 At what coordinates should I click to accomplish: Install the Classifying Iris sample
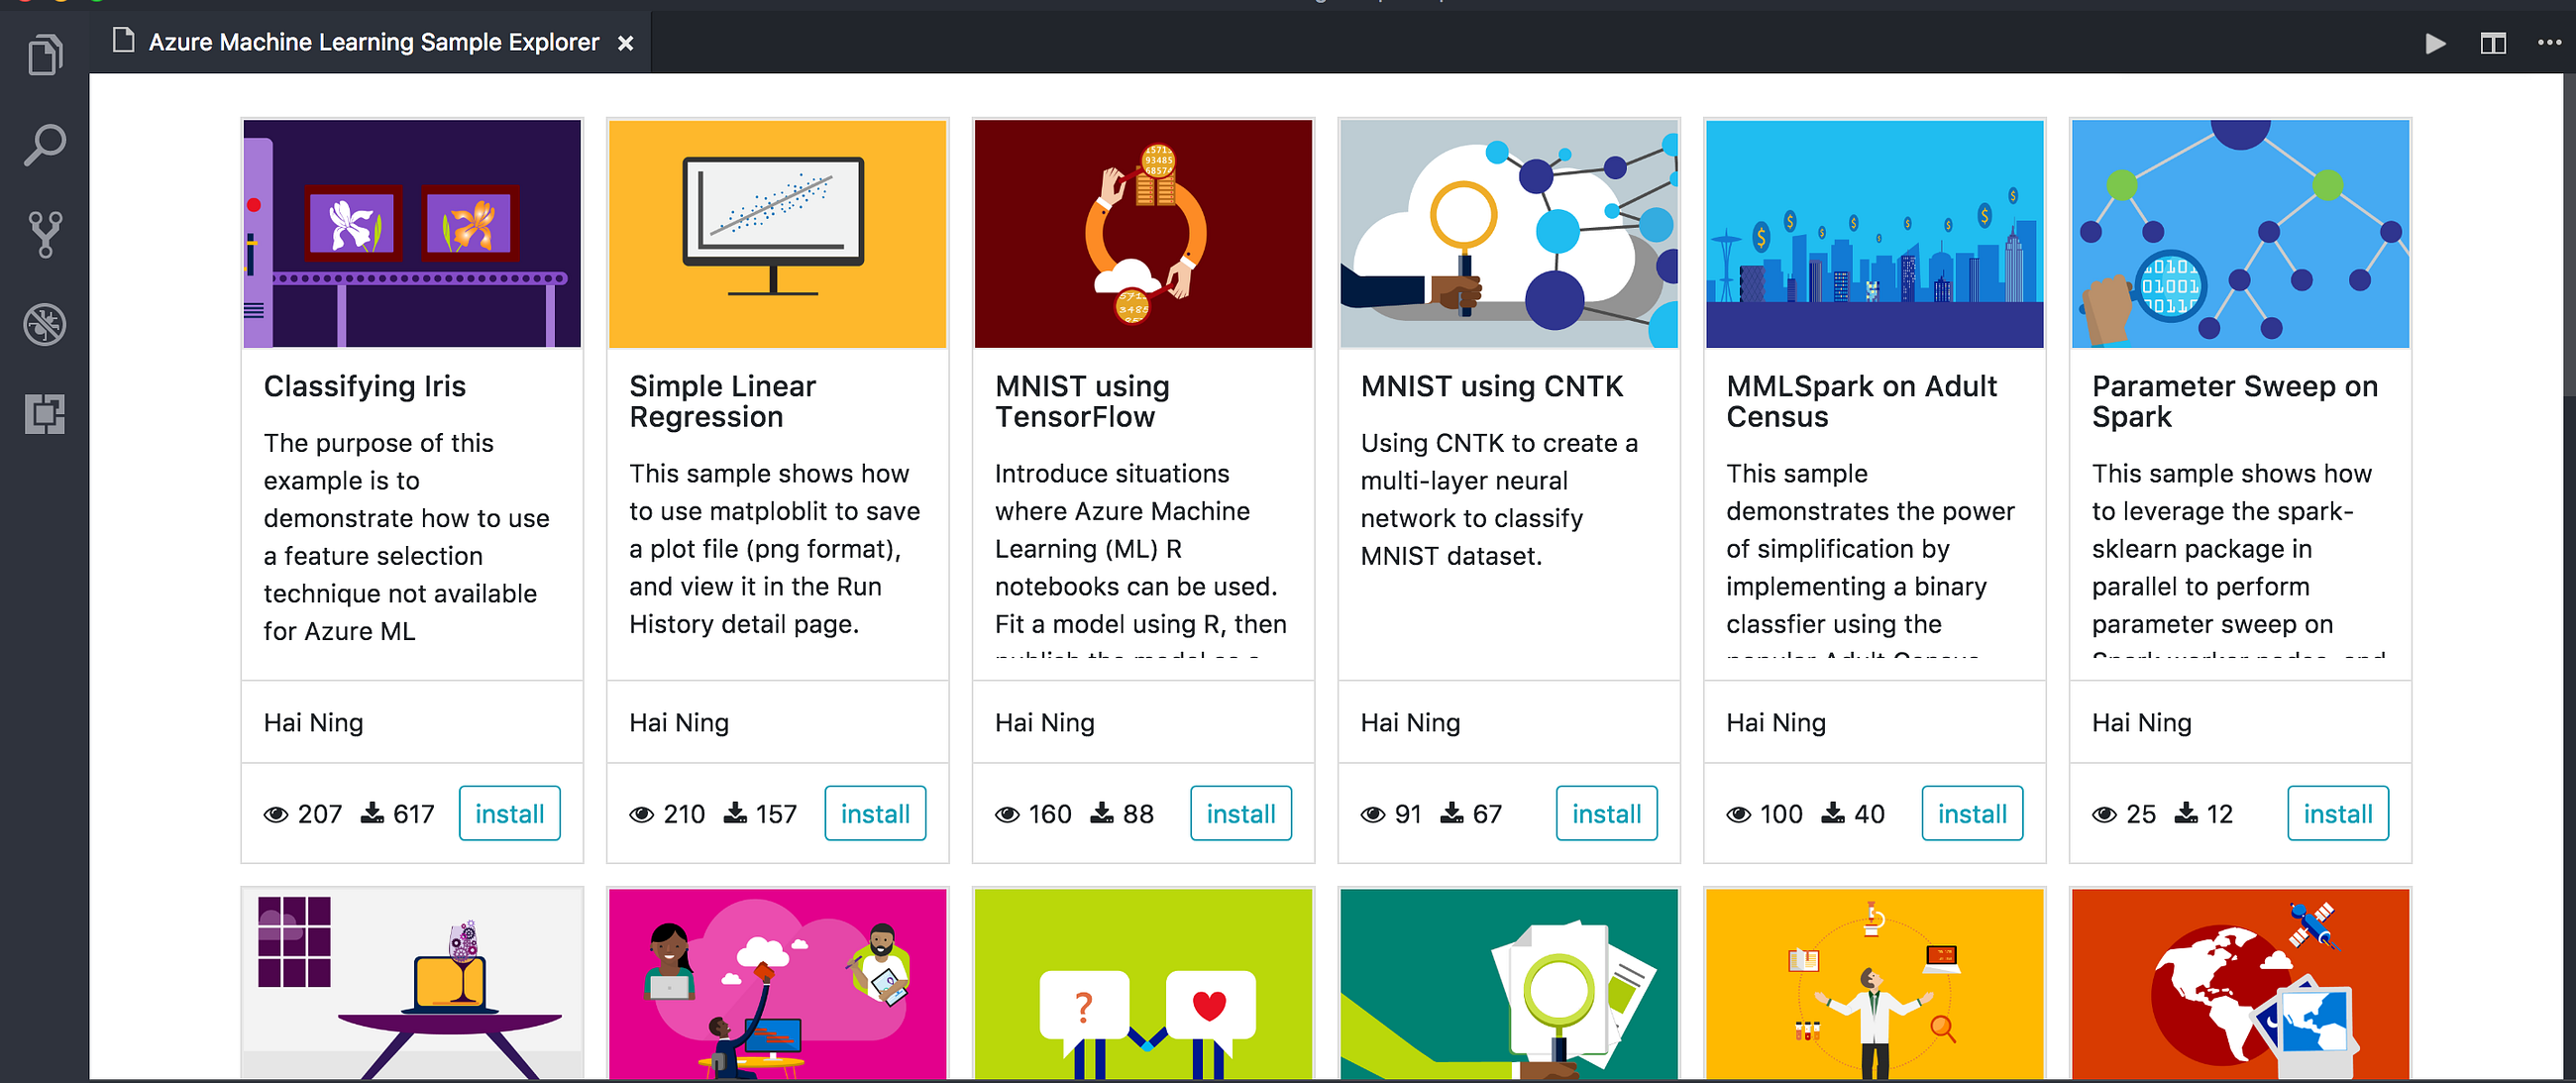point(509,813)
